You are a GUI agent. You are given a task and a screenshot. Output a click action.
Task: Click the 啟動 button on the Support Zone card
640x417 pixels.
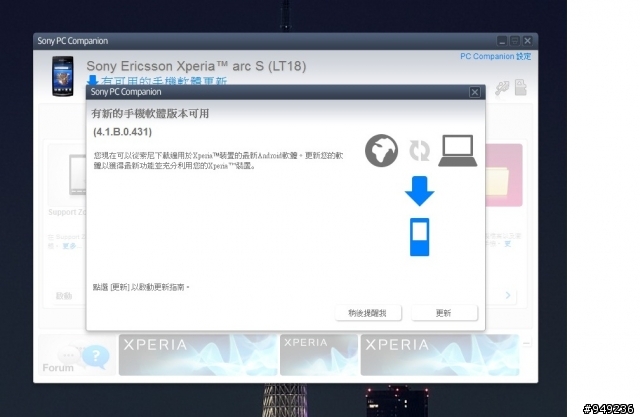(x=64, y=296)
